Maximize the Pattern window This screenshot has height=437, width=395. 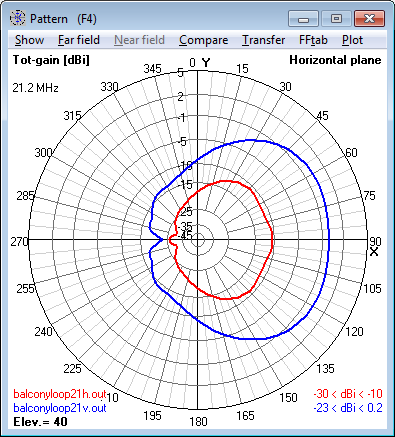[336, 19]
